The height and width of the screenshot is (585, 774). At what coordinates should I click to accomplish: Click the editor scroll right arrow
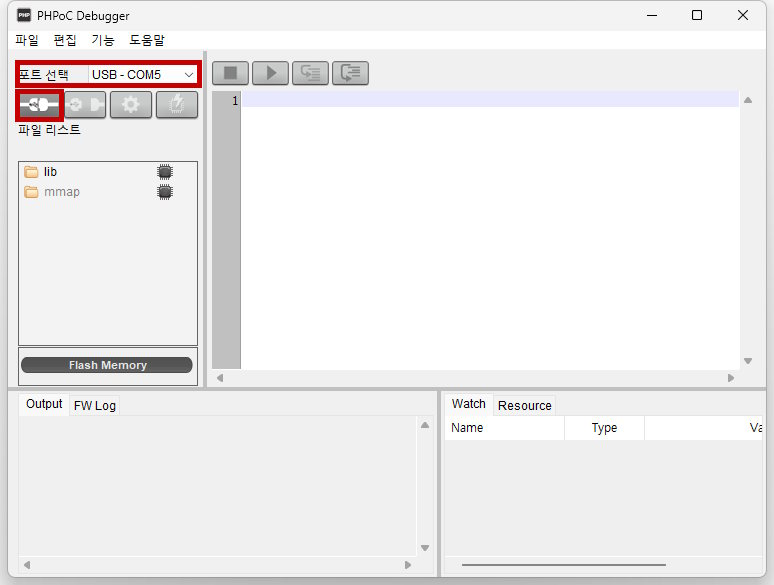(731, 378)
